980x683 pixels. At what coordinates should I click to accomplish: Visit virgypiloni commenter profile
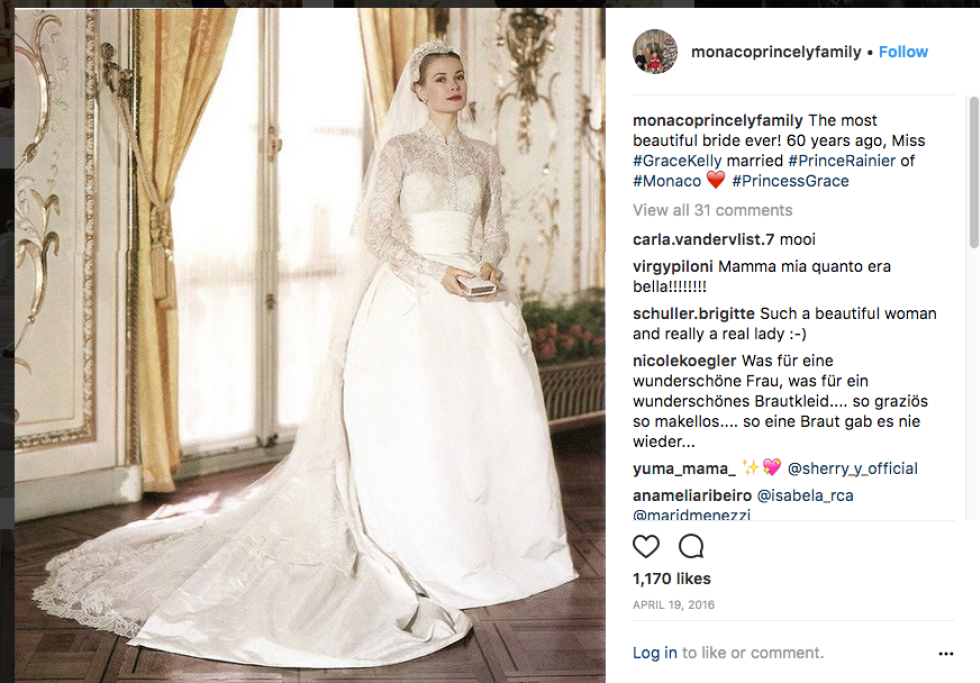672,267
